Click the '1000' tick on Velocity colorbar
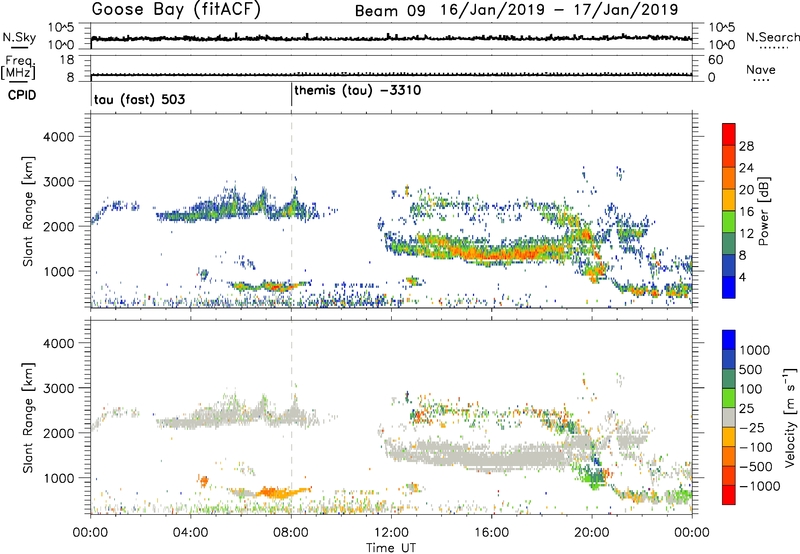 point(755,350)
